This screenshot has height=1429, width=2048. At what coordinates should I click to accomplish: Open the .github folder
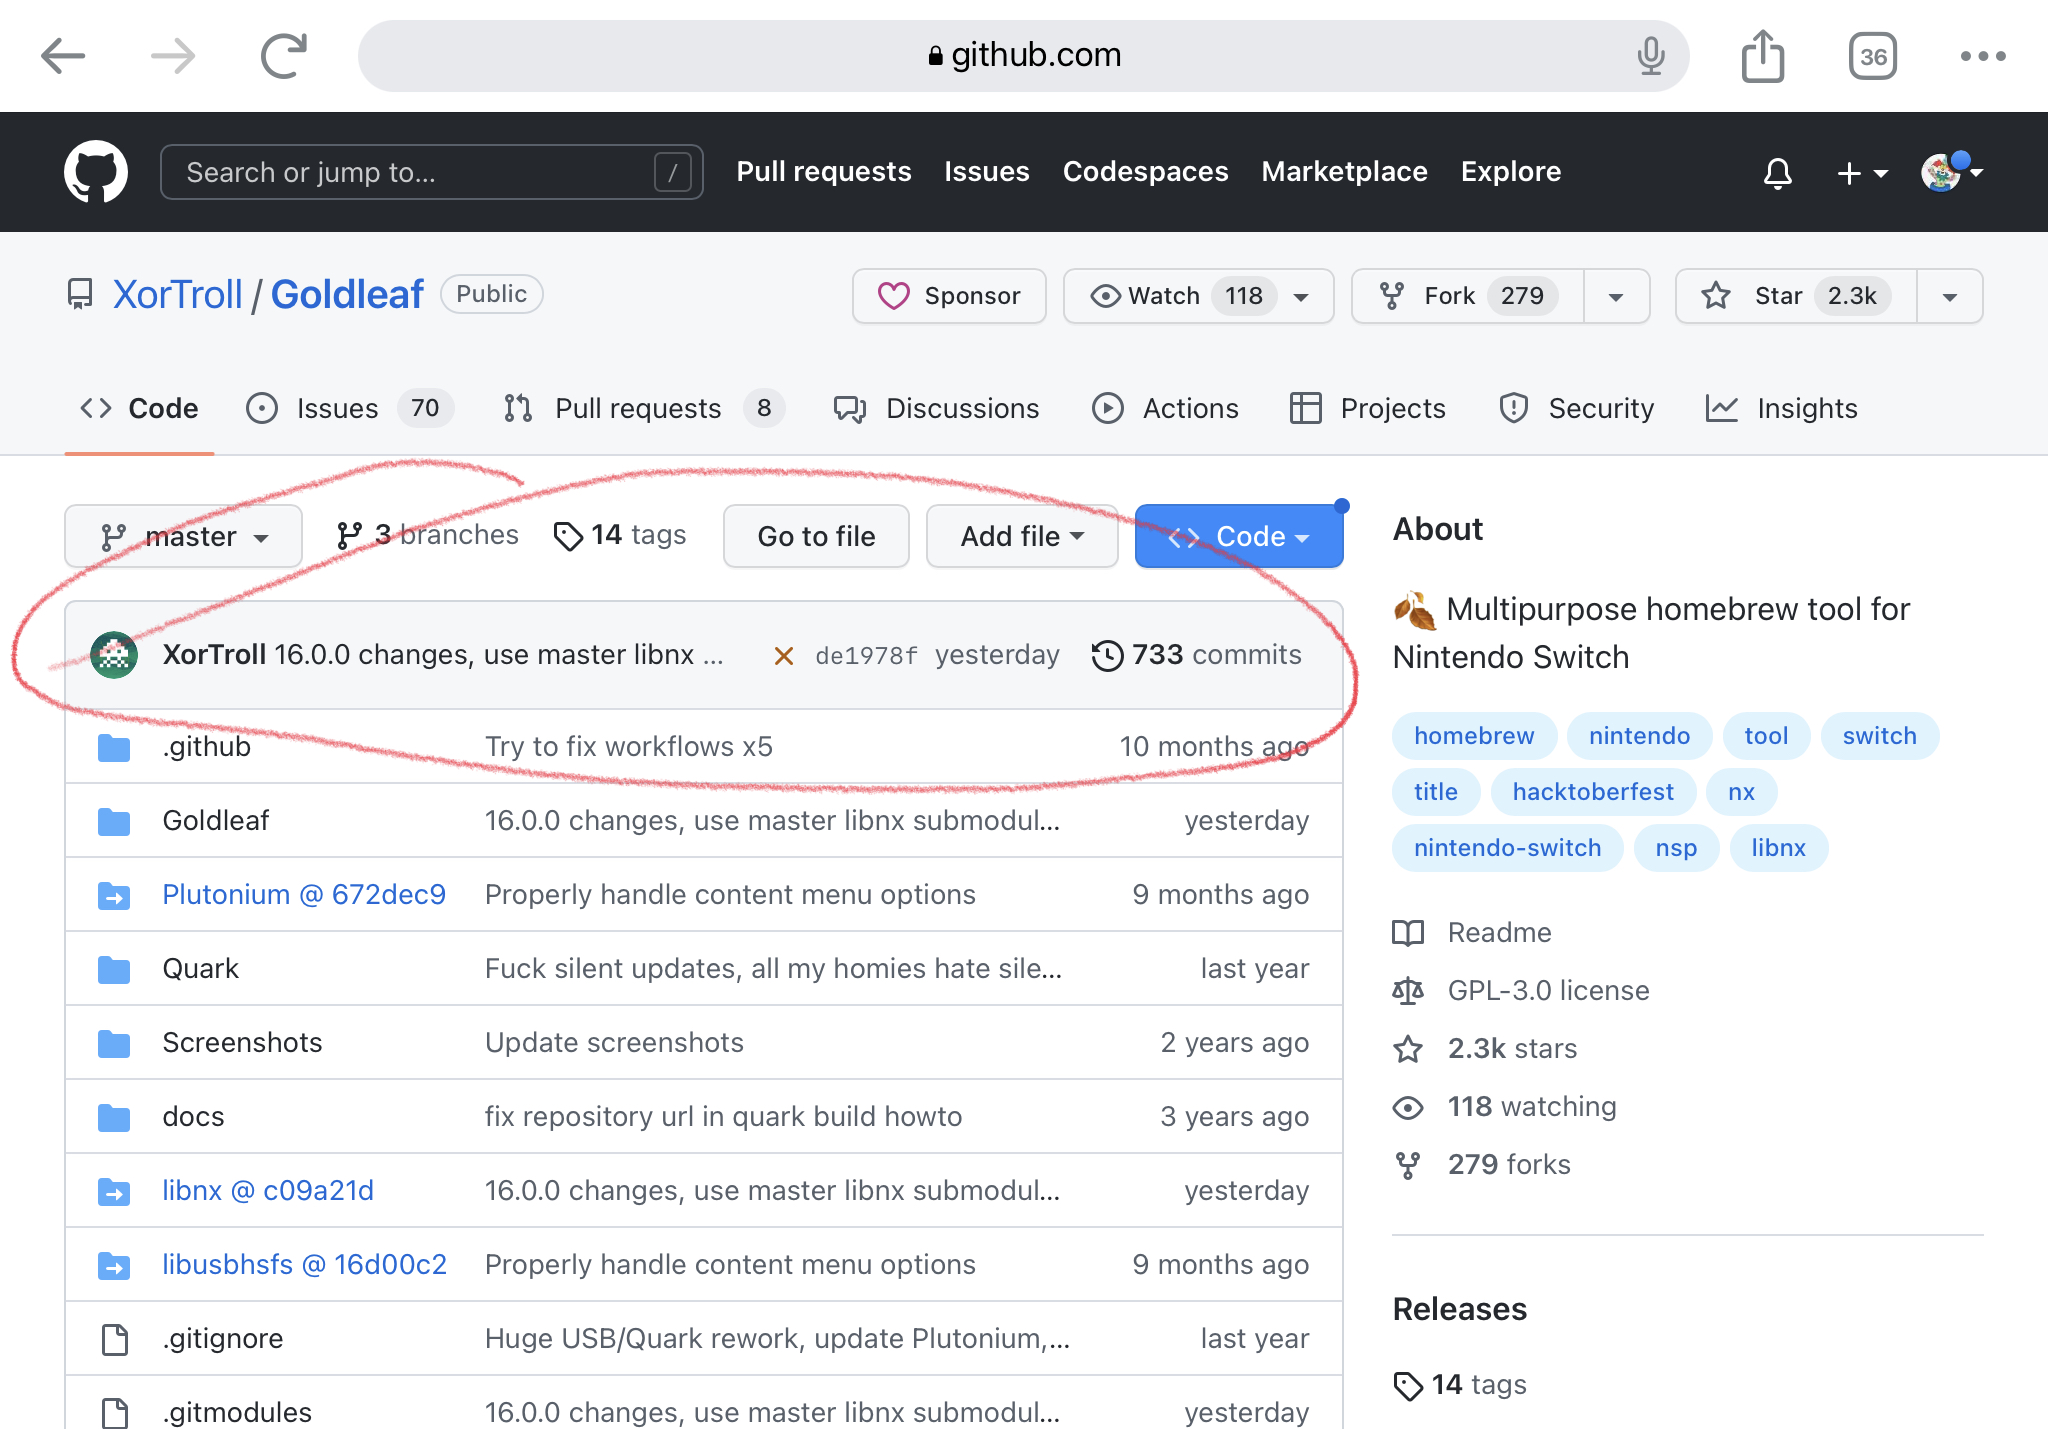[x=207, y=747]
